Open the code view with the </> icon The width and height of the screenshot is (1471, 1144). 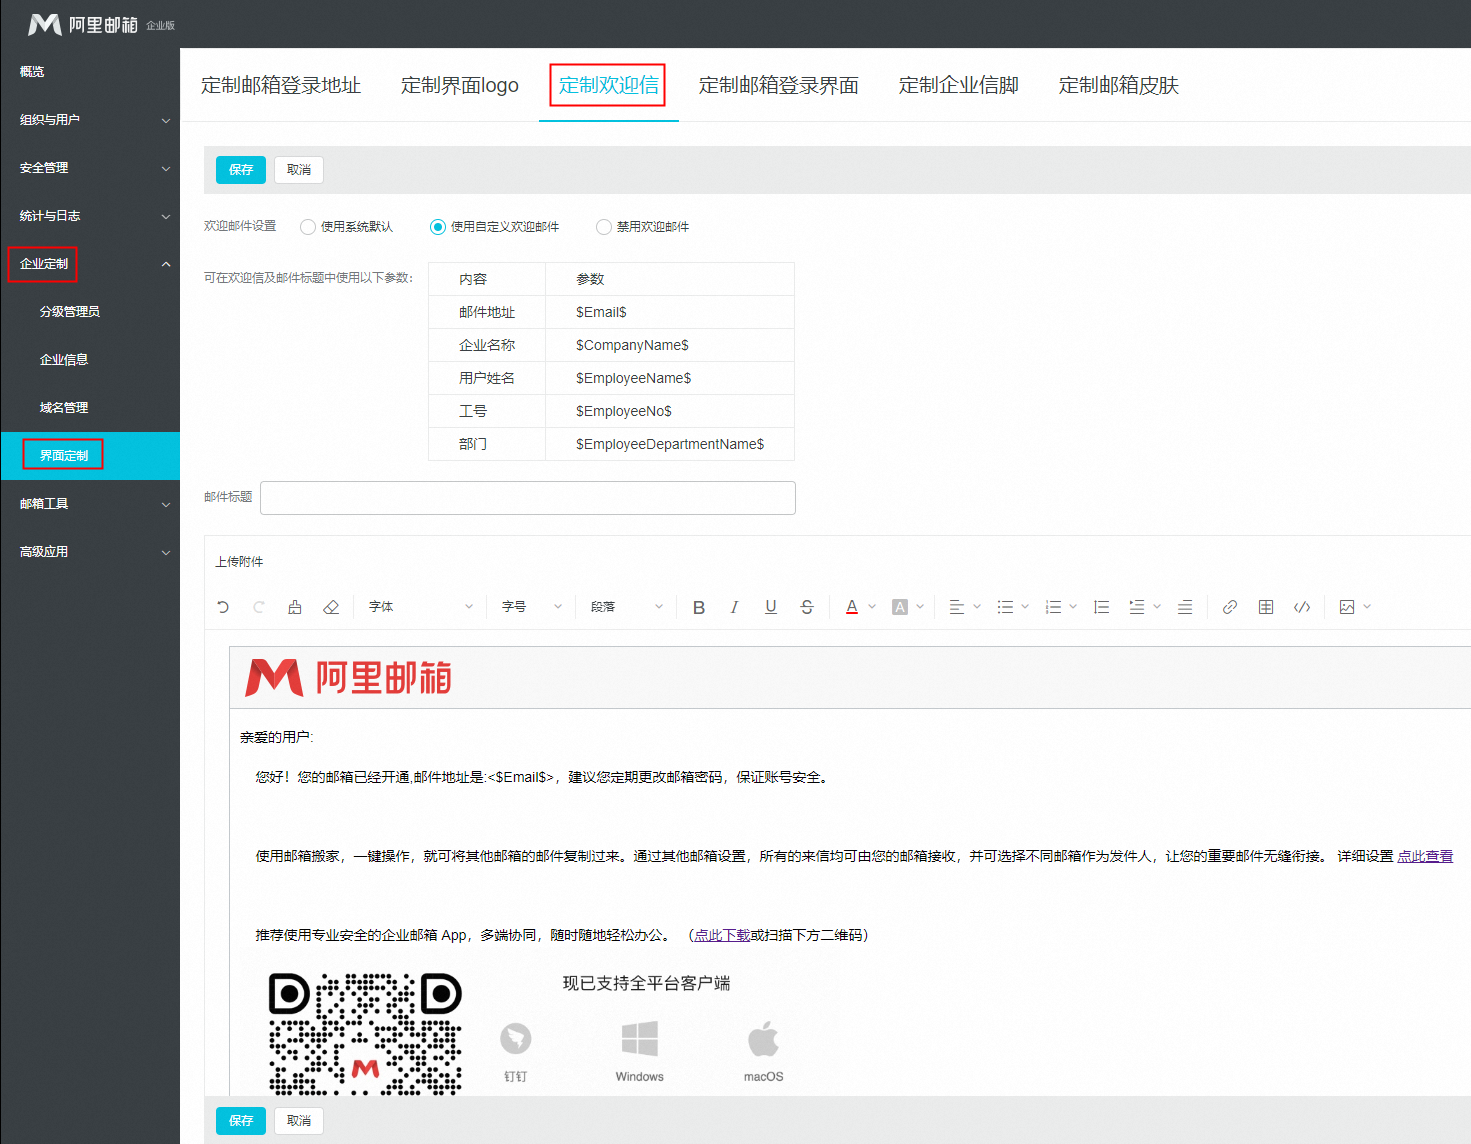[1301, 606]
